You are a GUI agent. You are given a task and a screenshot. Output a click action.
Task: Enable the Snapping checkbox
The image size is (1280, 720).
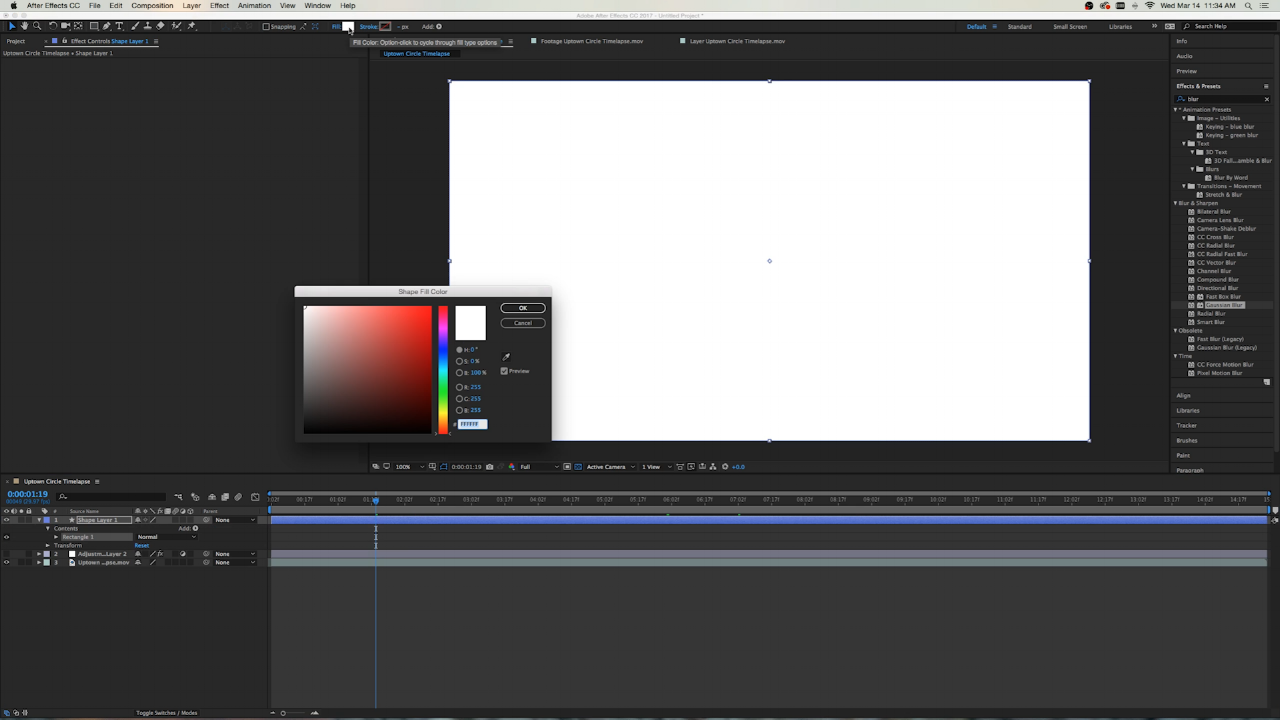click(x=266, y=26)
